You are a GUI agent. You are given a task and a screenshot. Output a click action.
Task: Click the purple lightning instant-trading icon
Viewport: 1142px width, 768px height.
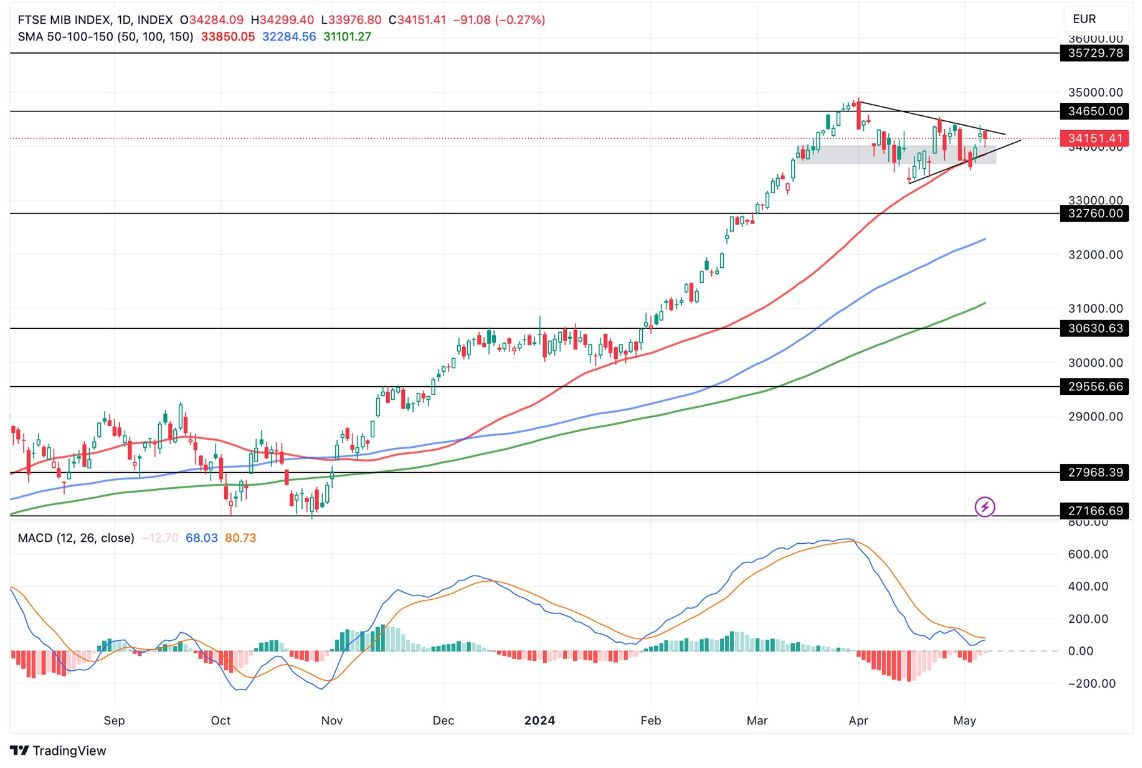[985, 508]
